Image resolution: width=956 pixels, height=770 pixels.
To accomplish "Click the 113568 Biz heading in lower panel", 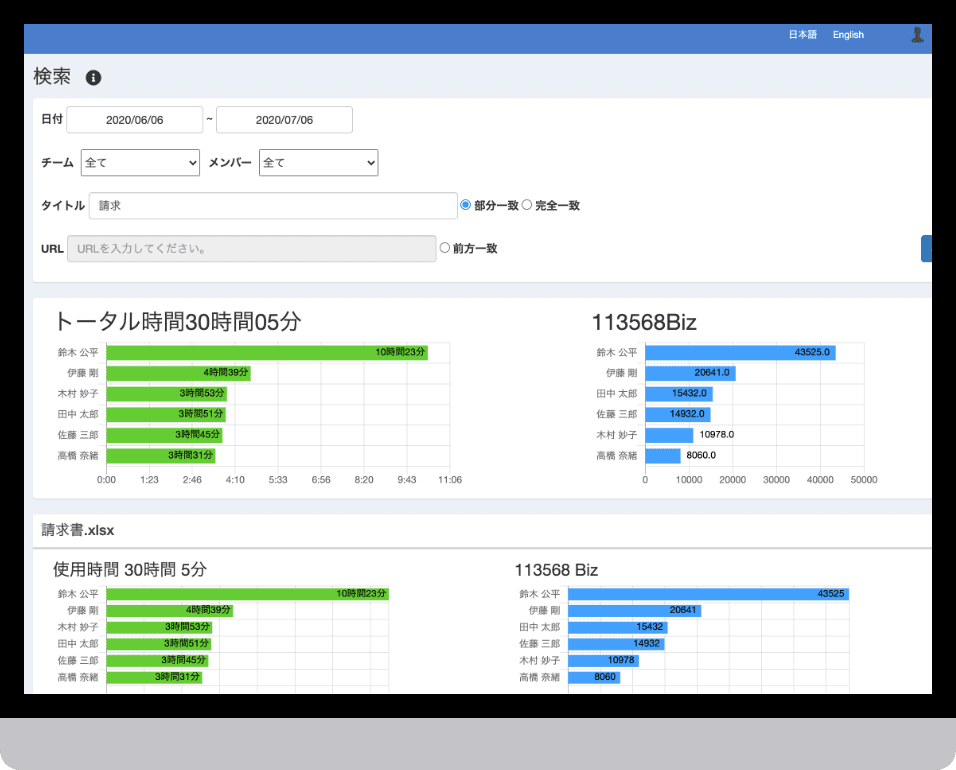I will [556, 570].
